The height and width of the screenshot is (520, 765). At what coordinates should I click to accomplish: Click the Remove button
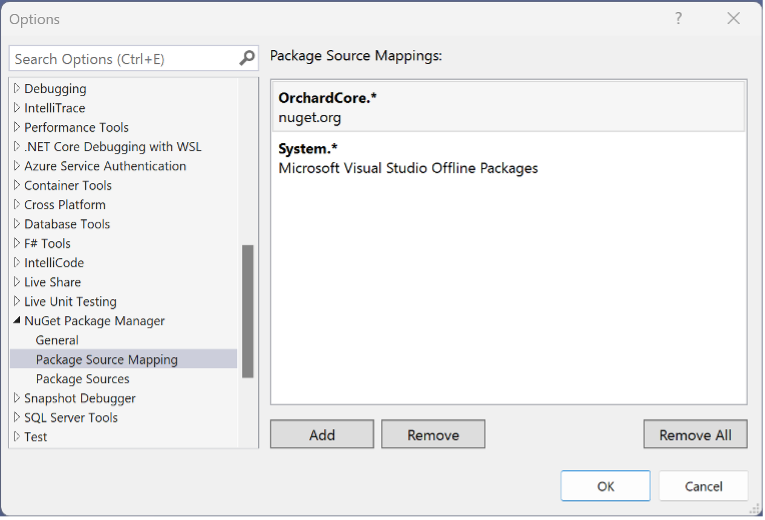(x=433, y=434)
